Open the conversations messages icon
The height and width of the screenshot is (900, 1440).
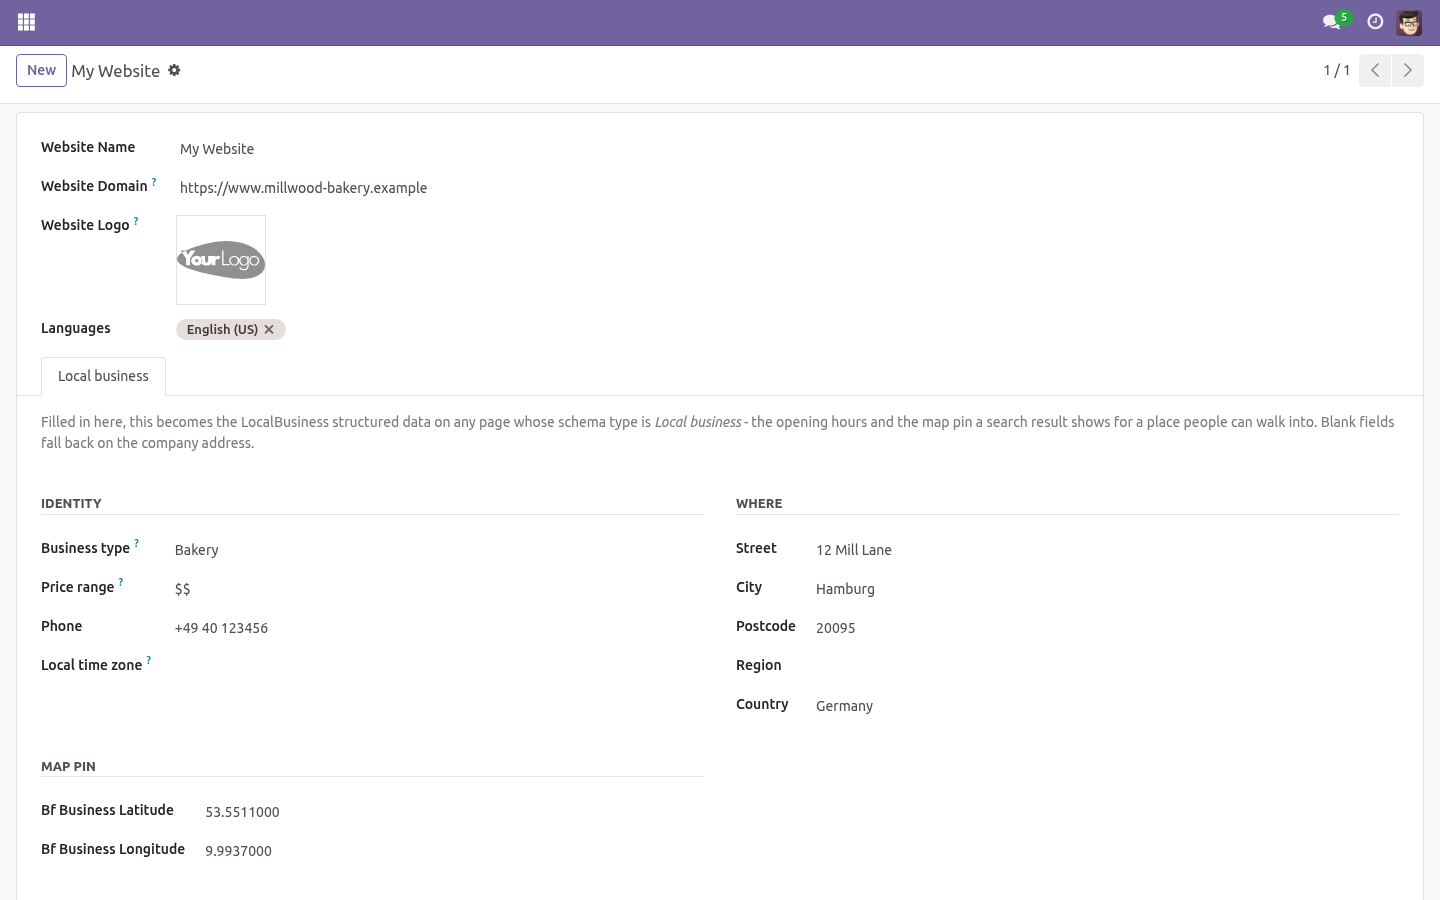[1331, 22]
